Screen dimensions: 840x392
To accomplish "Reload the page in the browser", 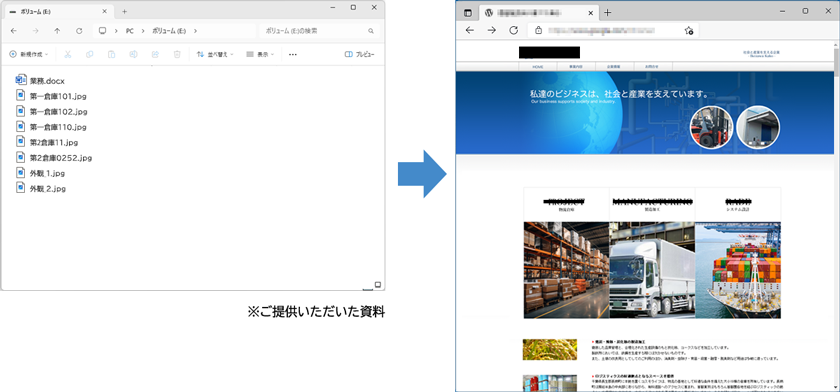I will click(x=513, y=30).
